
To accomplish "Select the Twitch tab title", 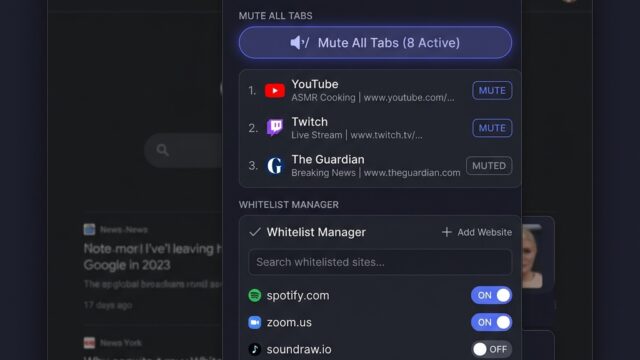I will pos(309,122).
